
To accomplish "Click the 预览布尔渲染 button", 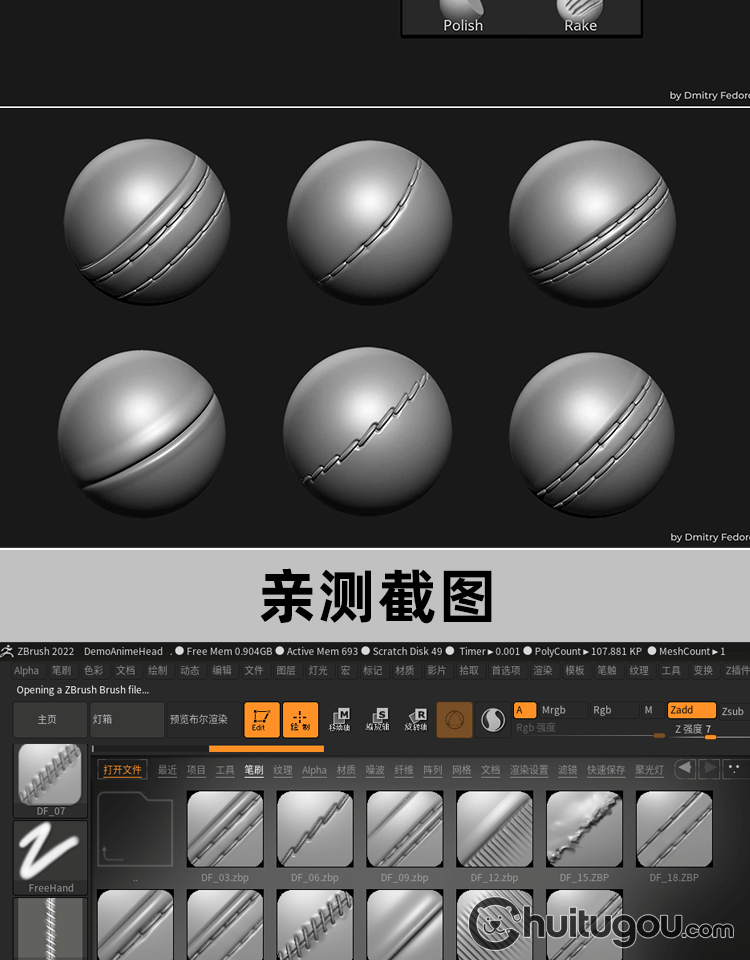I will coord(204,719).
